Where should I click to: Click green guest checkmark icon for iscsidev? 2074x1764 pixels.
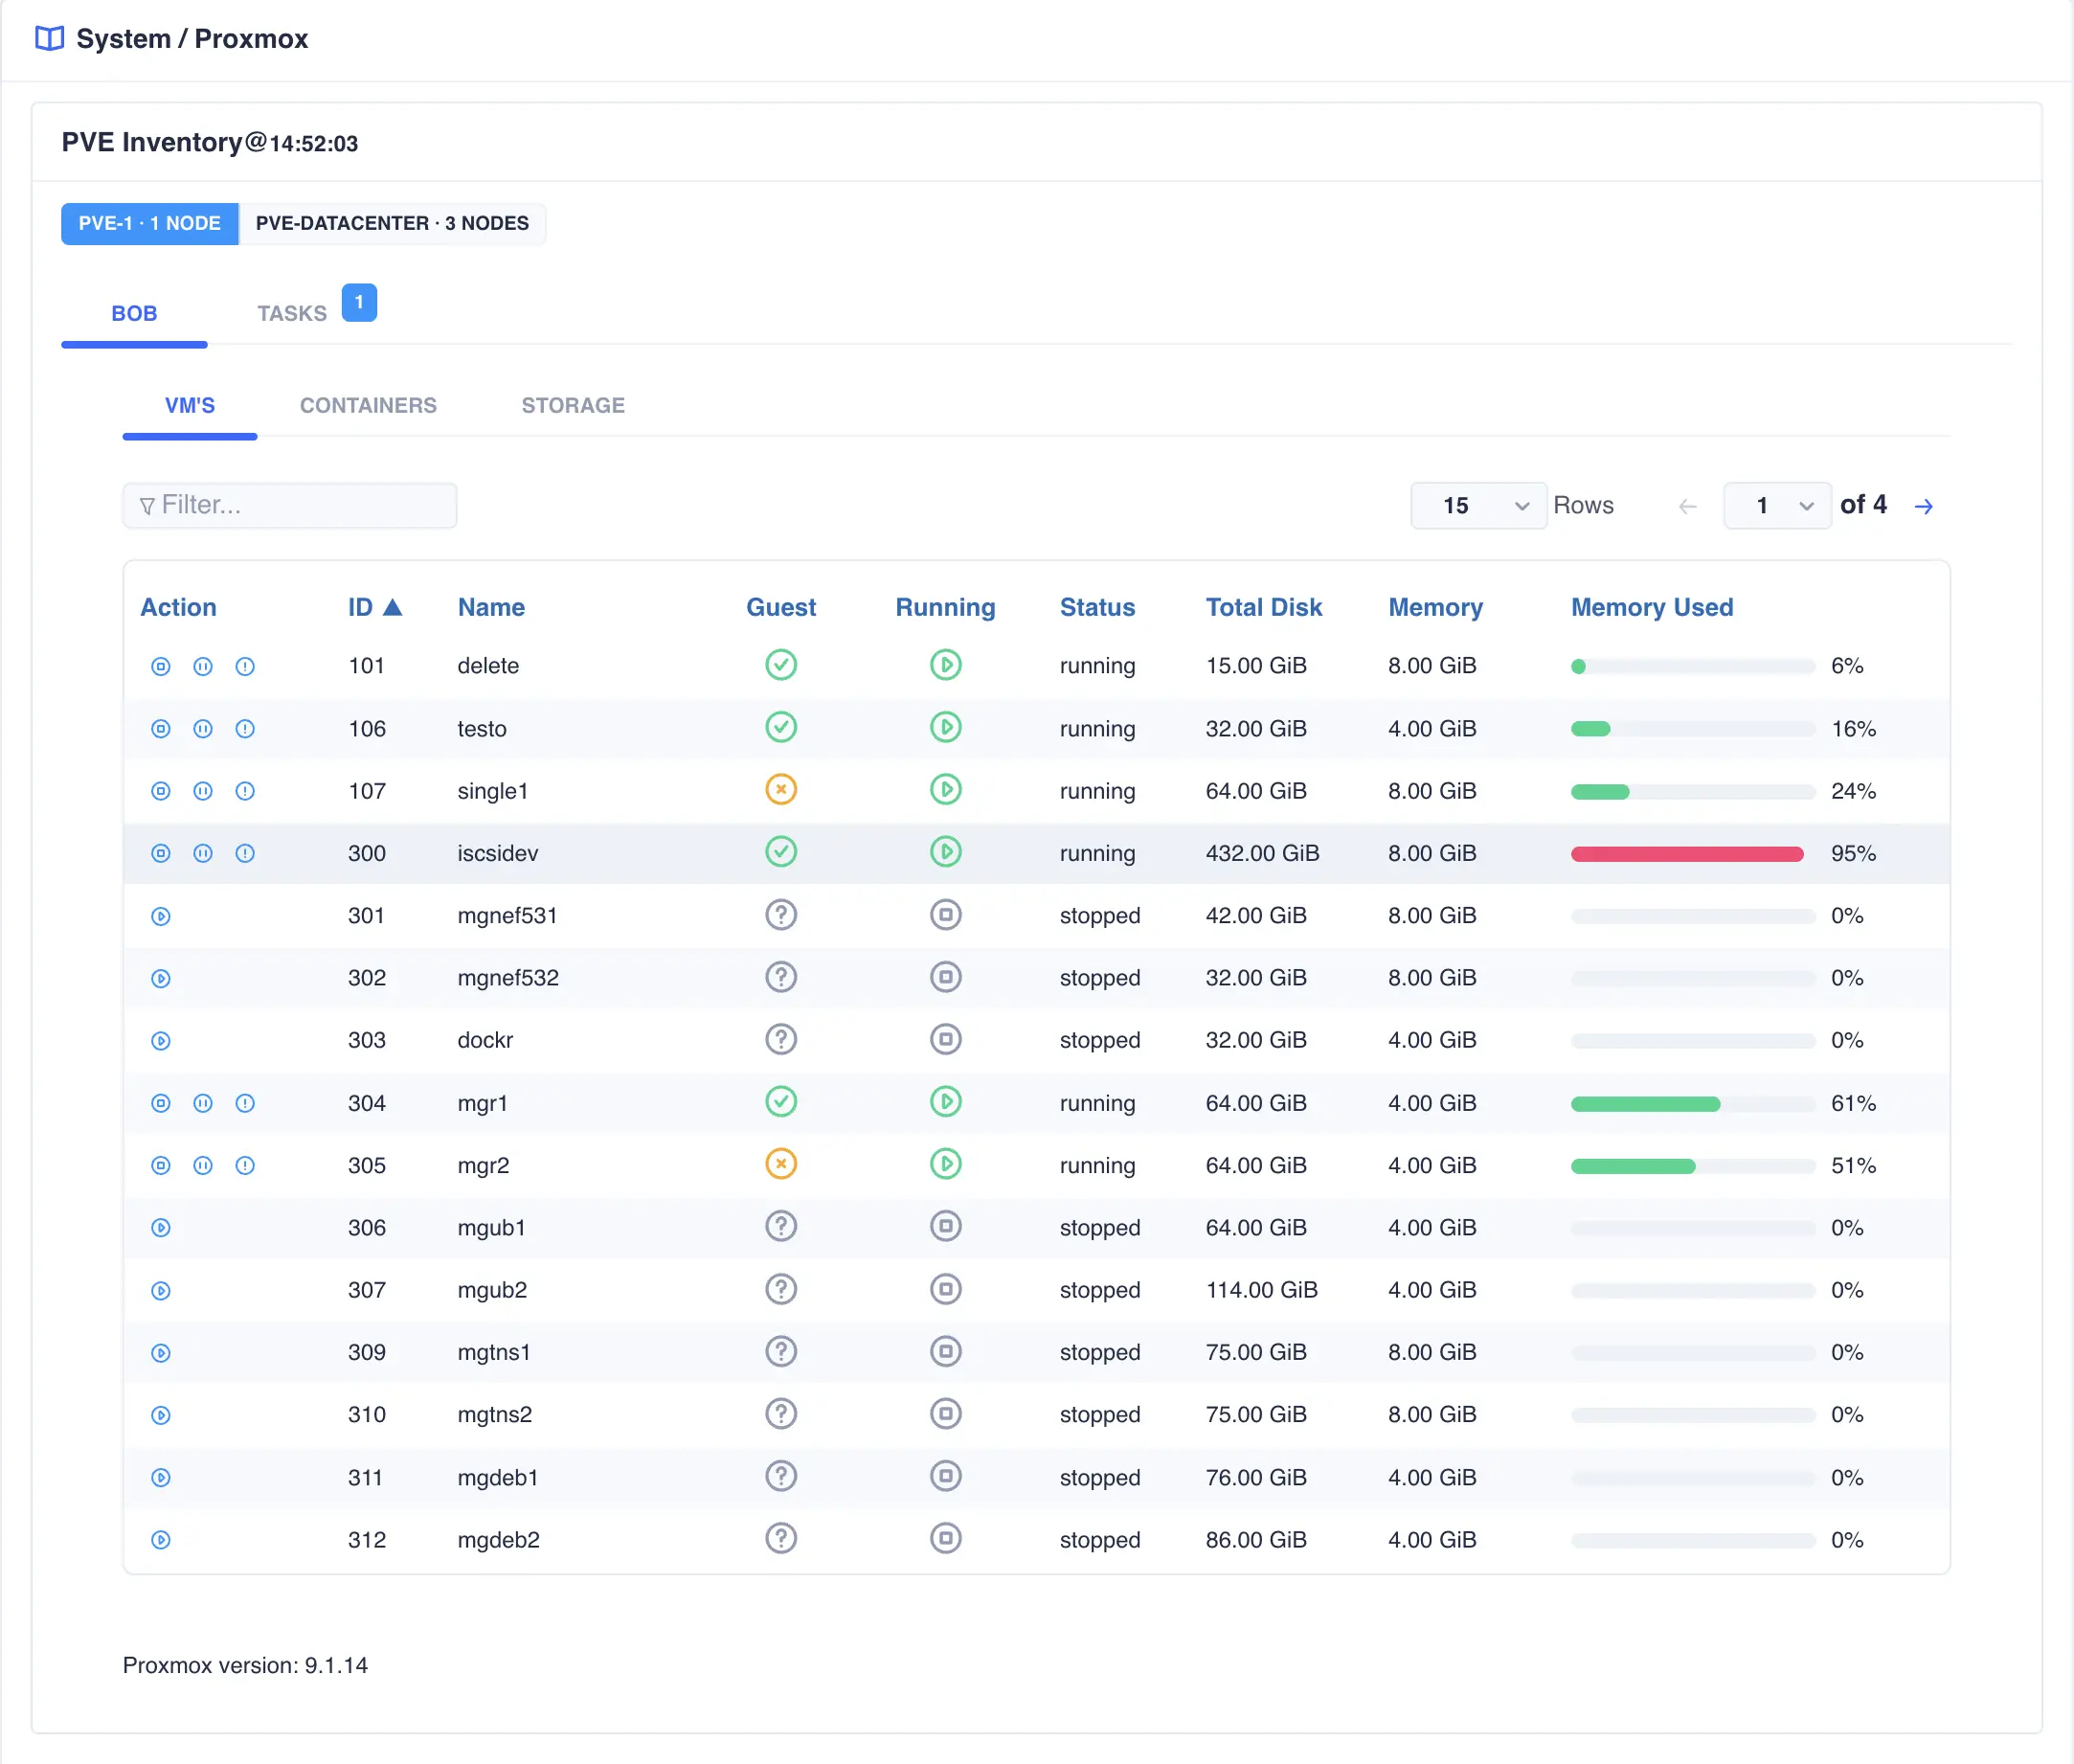coord(781,851)
